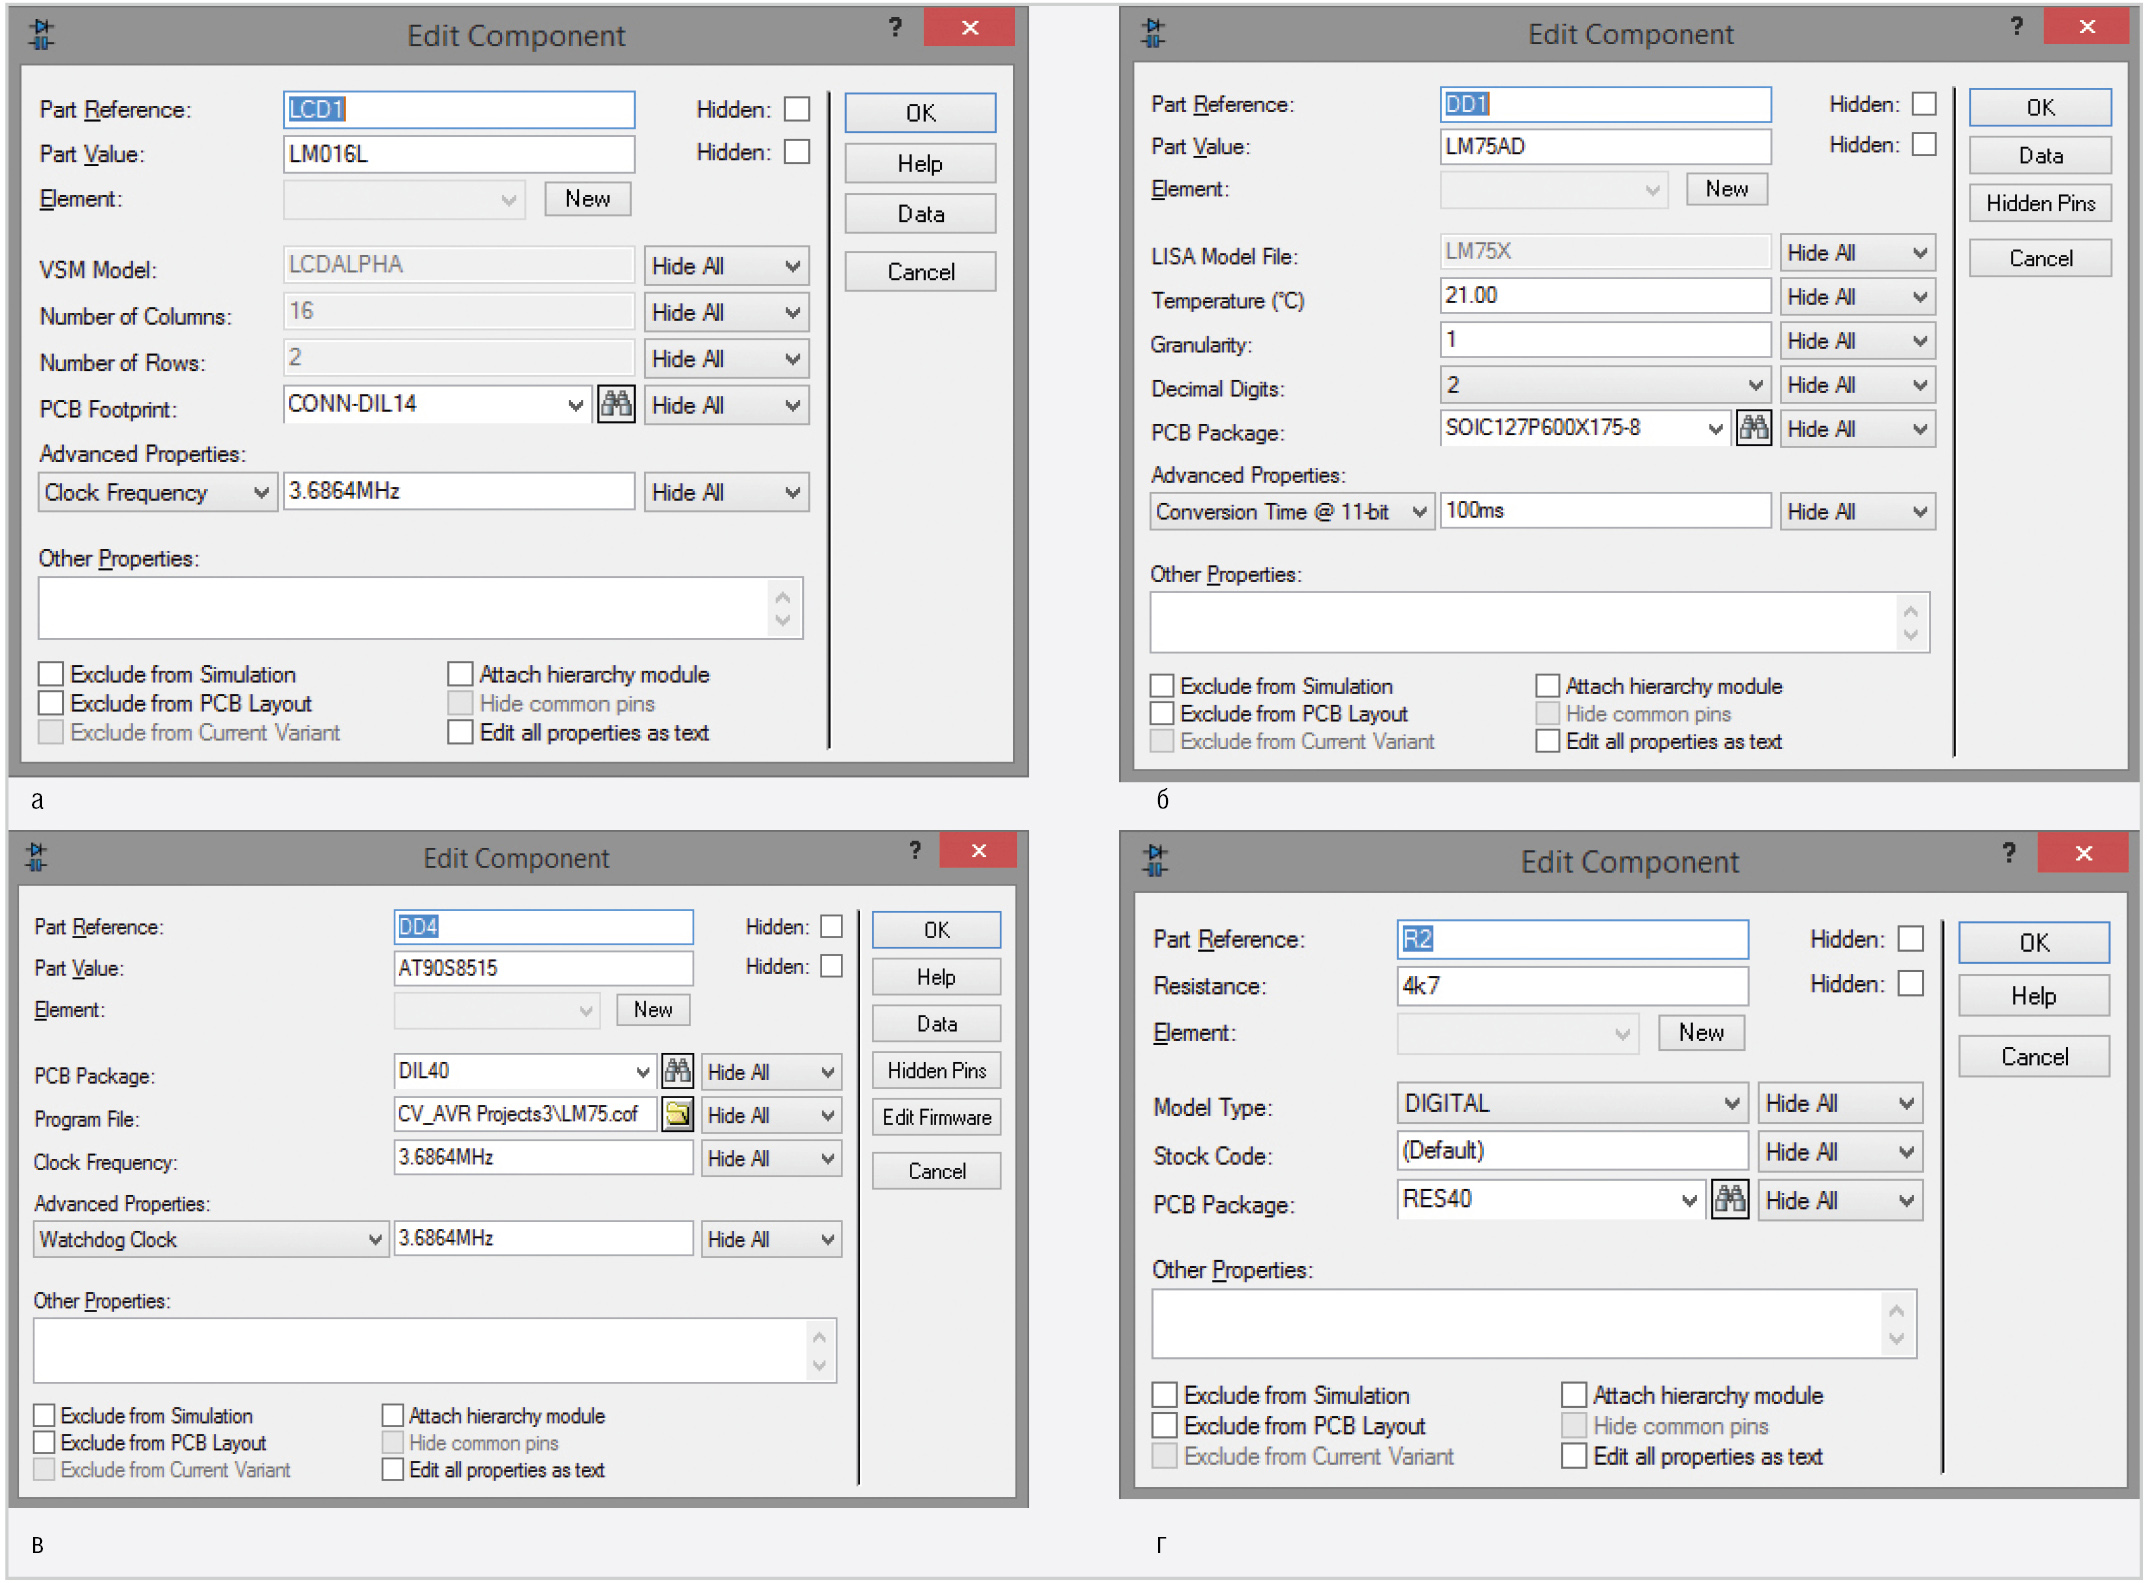Close the LCD1 Edit Component dialog
The height and width of the screenshot is (1583, 2147).
pos(969,28)
